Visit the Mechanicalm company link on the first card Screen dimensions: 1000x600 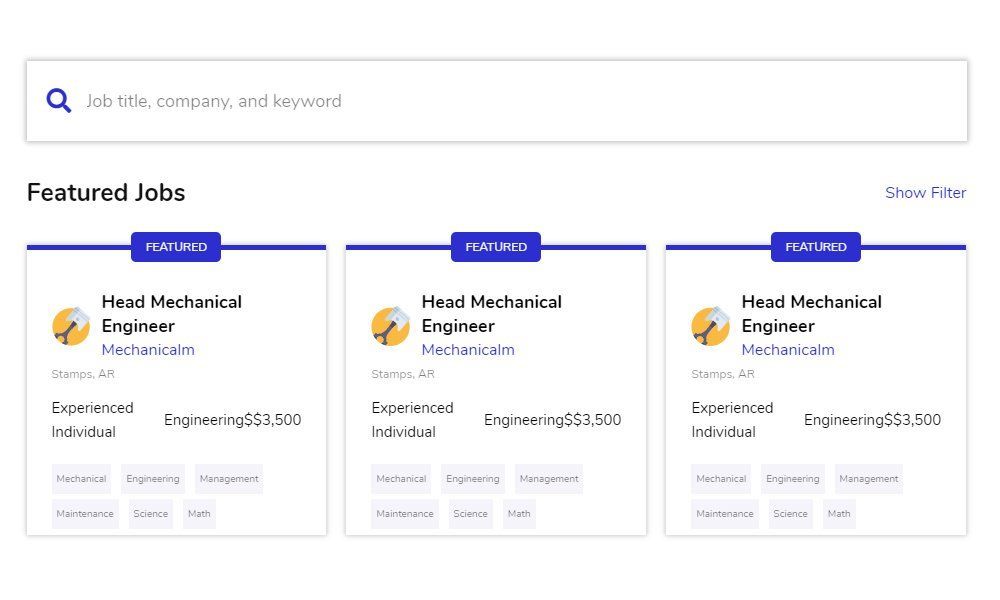point(148,349)
